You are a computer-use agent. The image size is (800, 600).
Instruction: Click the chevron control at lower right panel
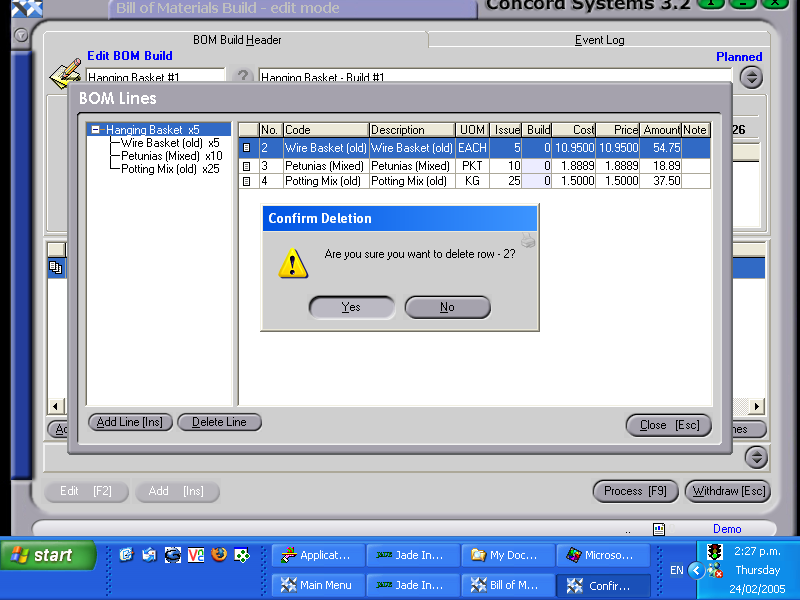(757, 458)
